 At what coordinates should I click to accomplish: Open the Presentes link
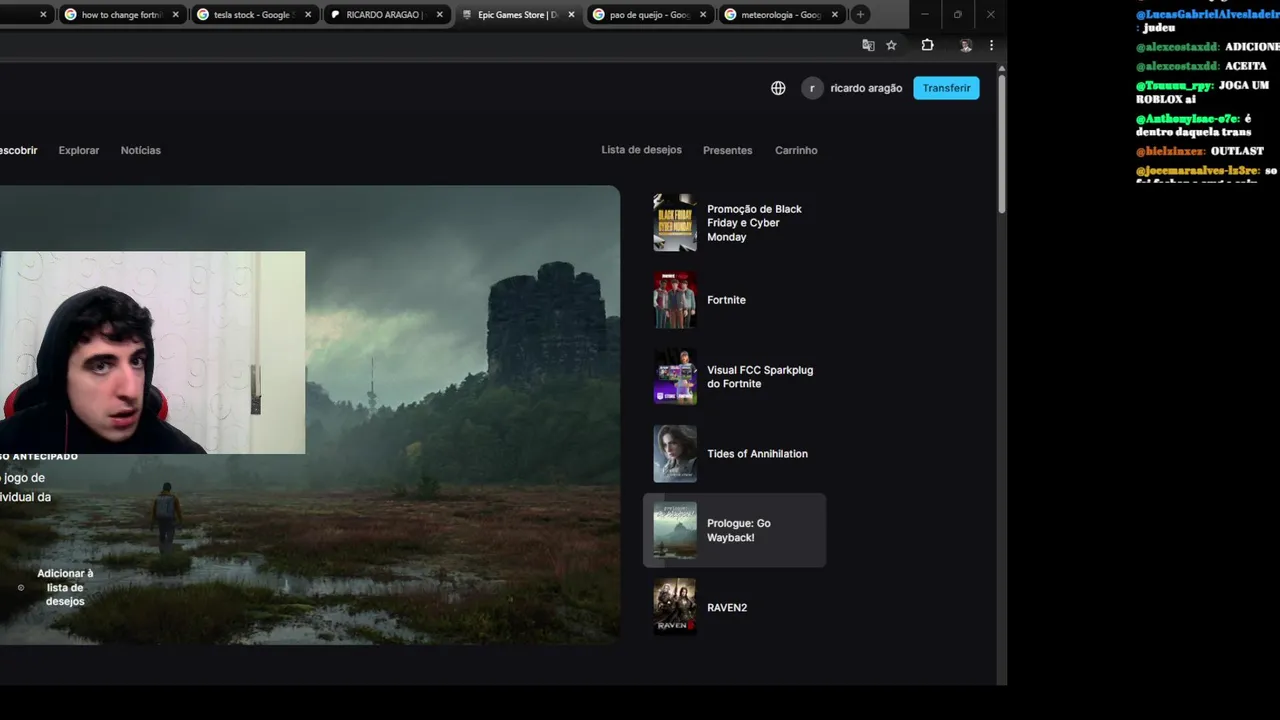pyautogui.click(x=727, y=150)
